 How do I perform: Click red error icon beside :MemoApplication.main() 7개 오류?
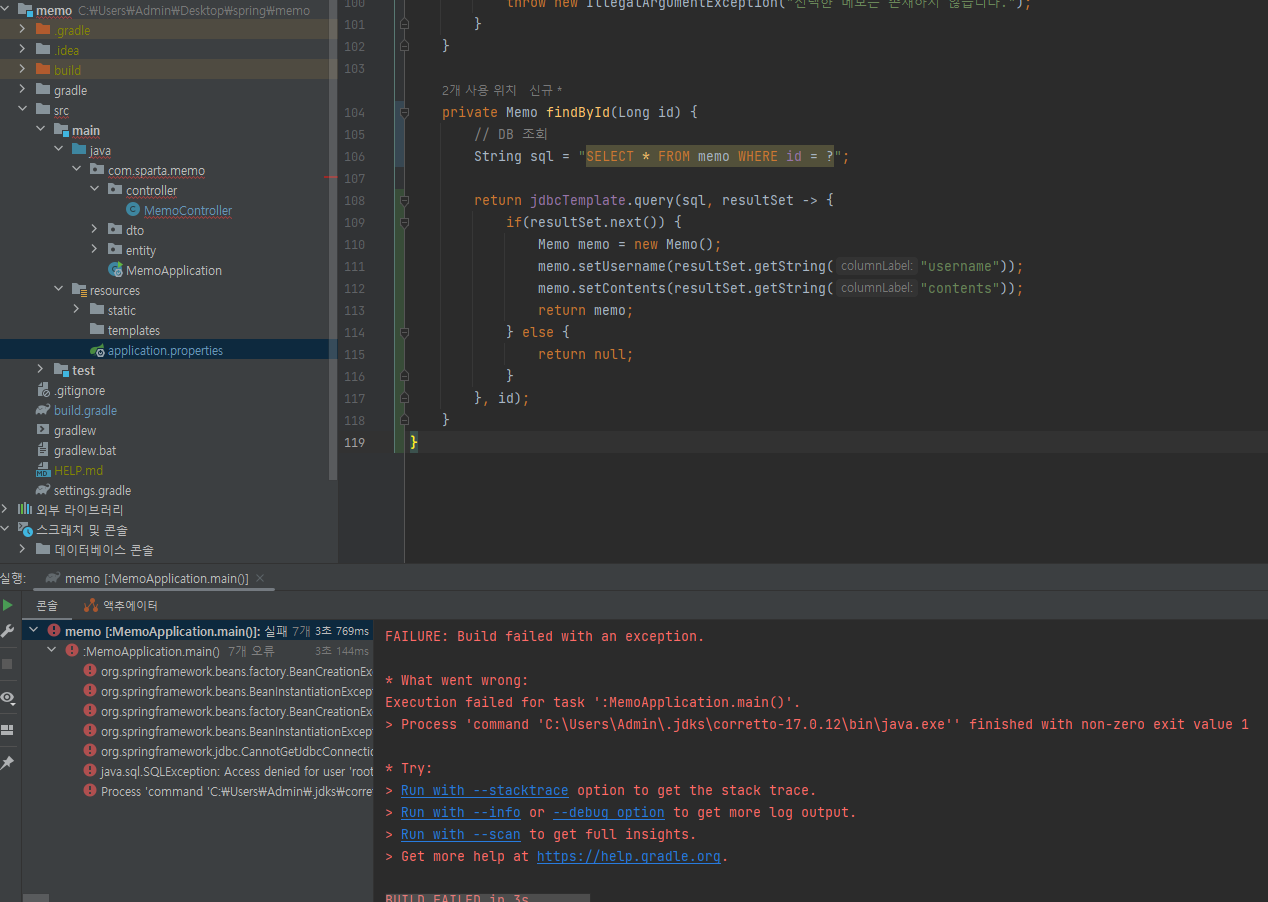click(72, 651)
